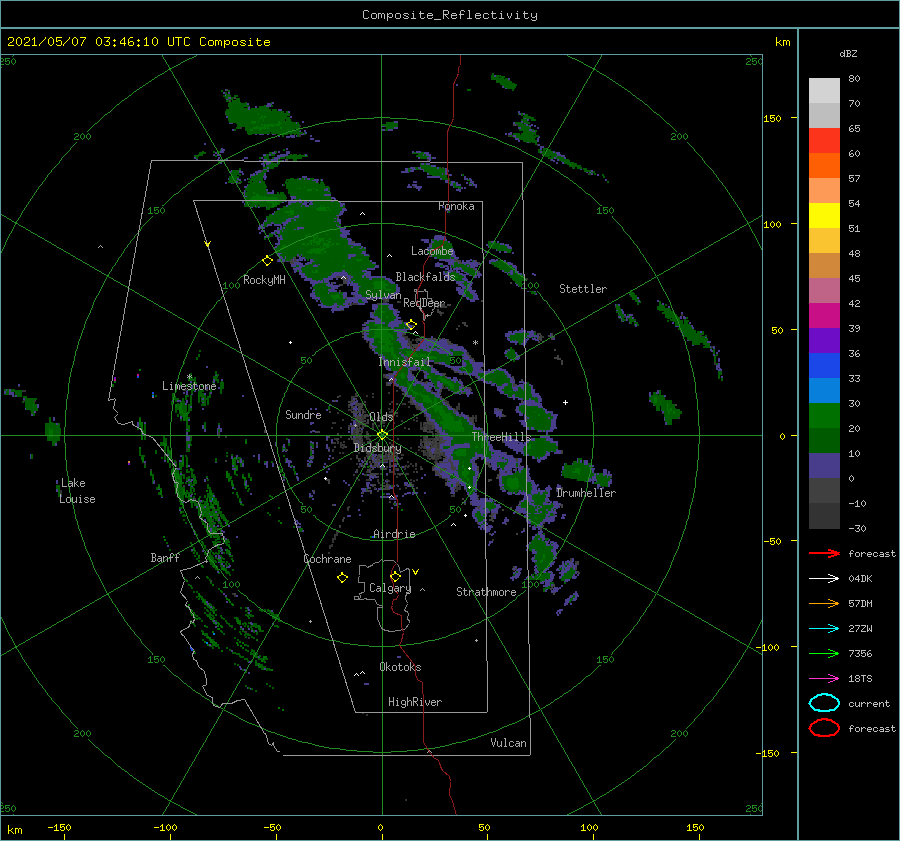Screen dimensions: 900x841
Task: Click the 2021/05/07 03:46:10 UTC timestamp
Action: [138, 42]
